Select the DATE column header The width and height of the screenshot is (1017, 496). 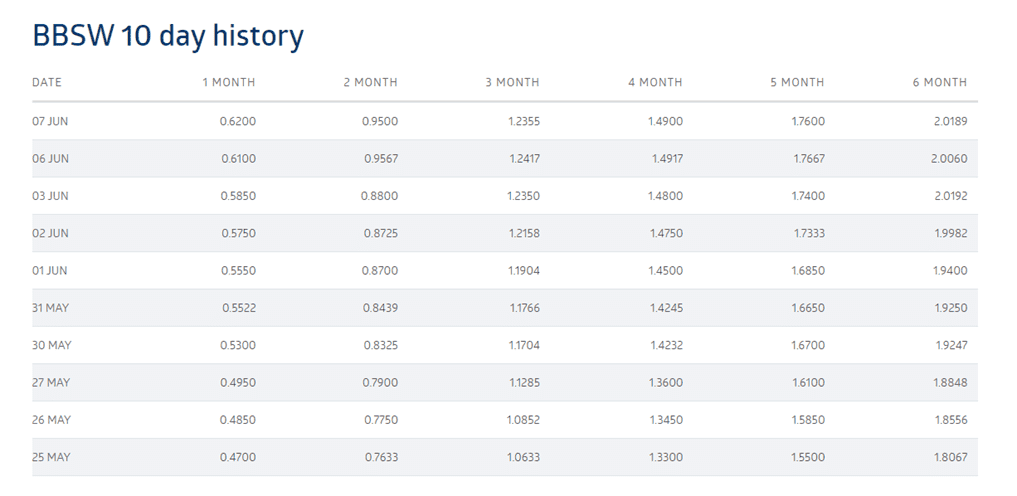tap(47, 82)
